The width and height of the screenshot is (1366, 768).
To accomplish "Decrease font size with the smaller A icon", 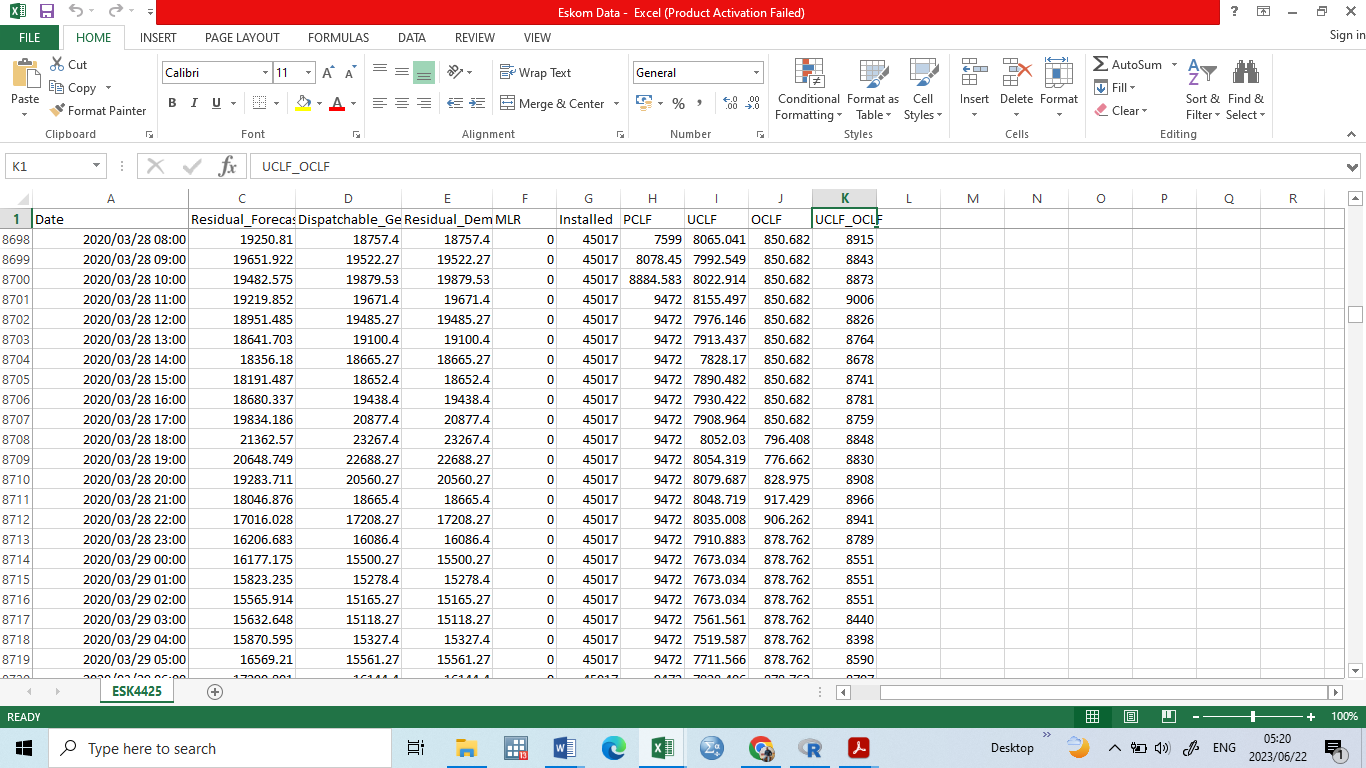I will (x=350, y=73).
